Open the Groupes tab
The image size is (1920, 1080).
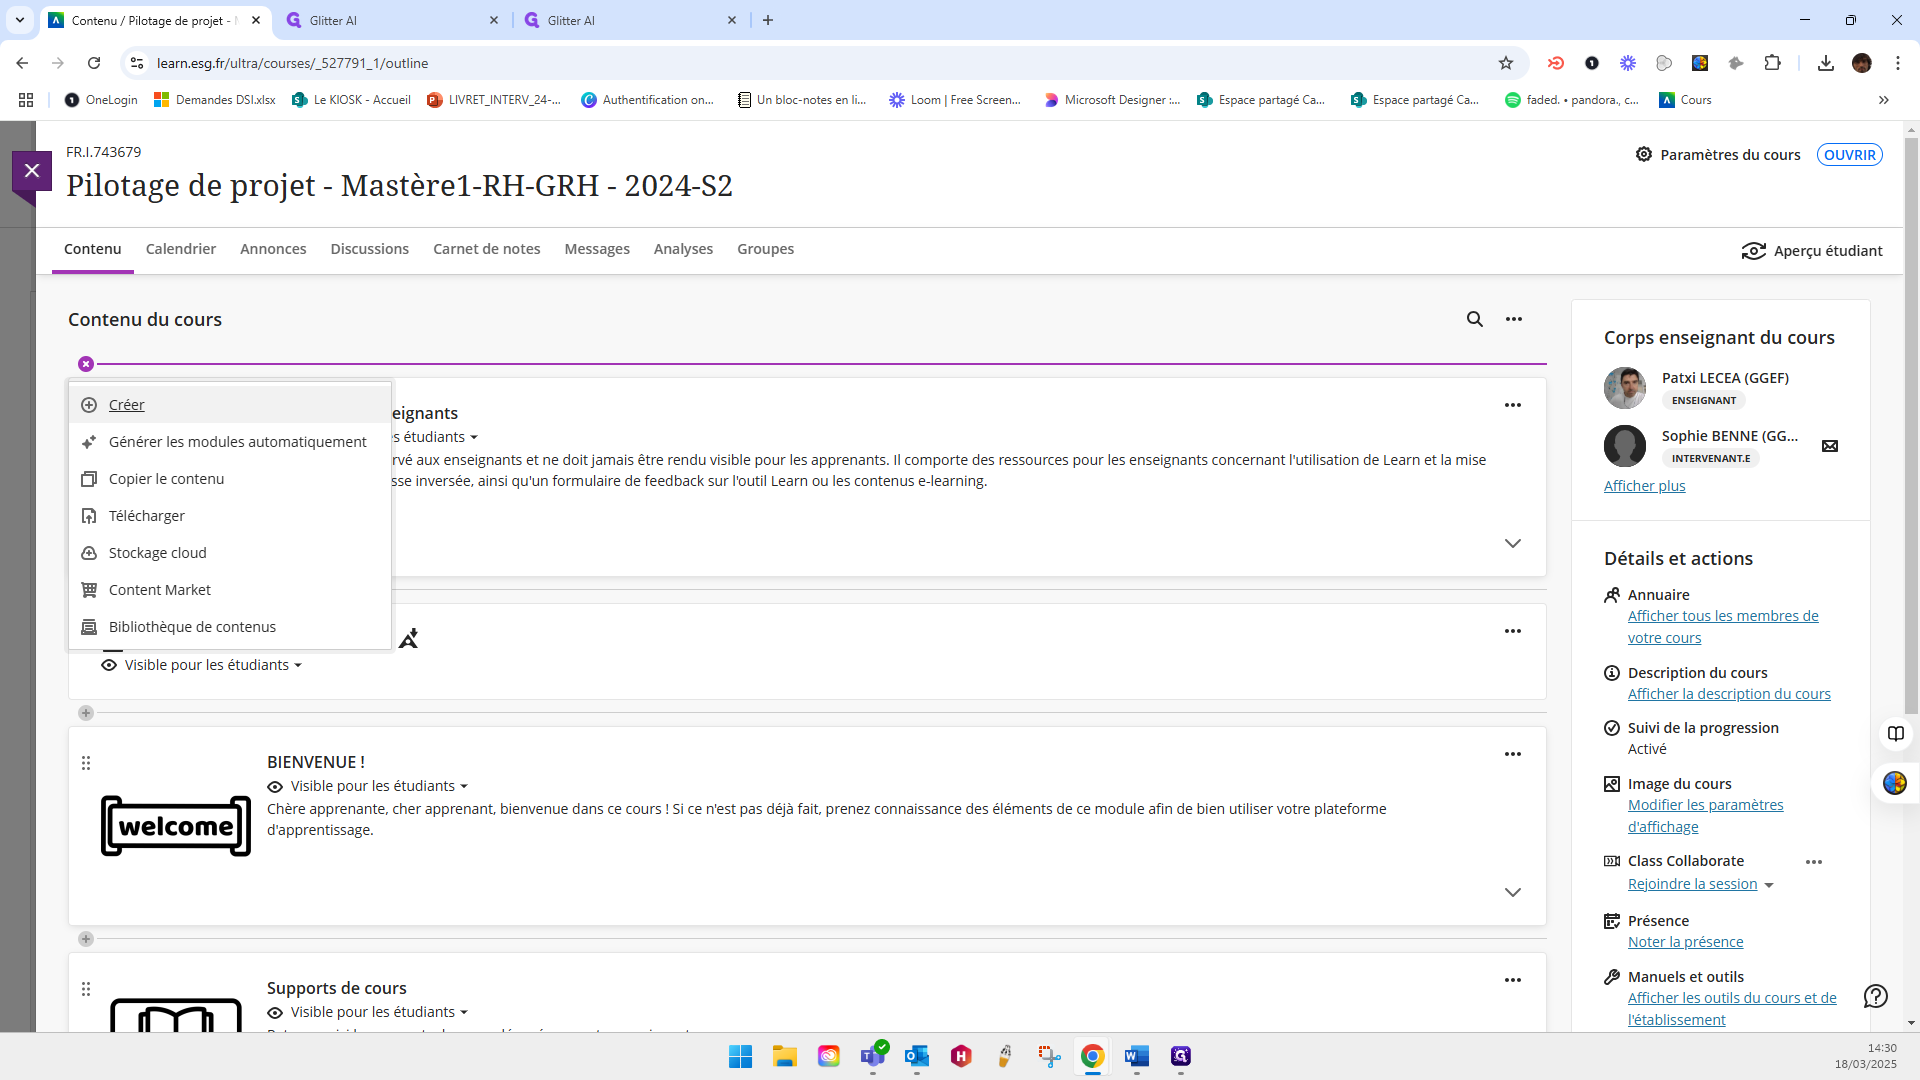[766, 249]
